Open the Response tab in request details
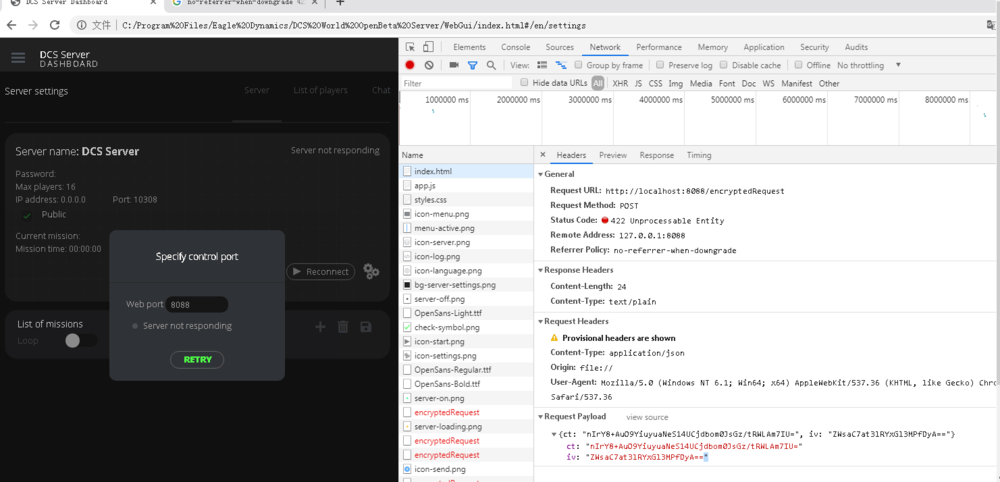Viewport: 1000px width, 482px height. coord(656,155)
